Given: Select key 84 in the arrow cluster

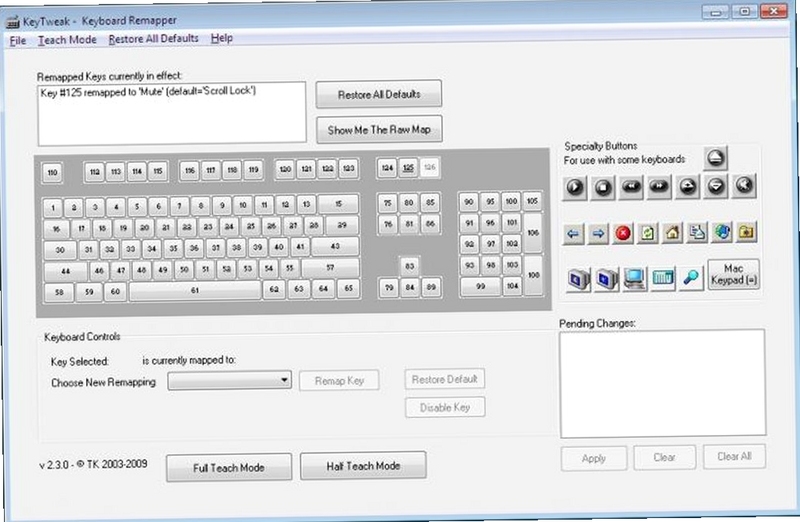Looking at the screenshot, I should [x=410, y=287].
